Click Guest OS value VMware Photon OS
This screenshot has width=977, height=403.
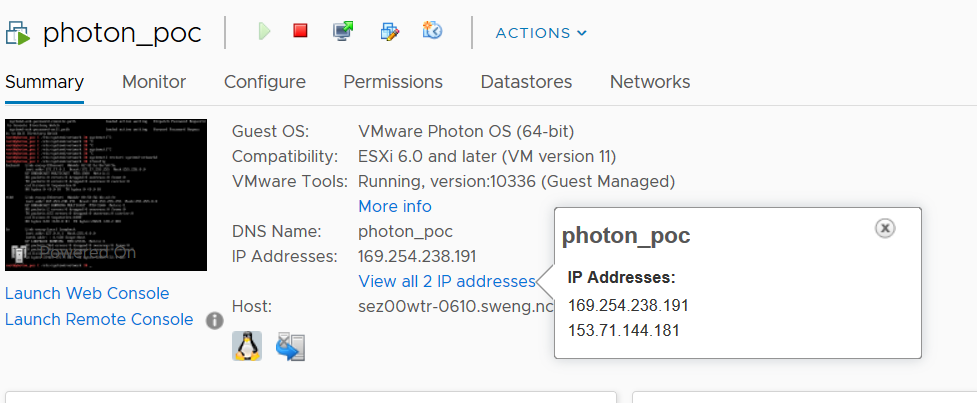coord(466,132)
